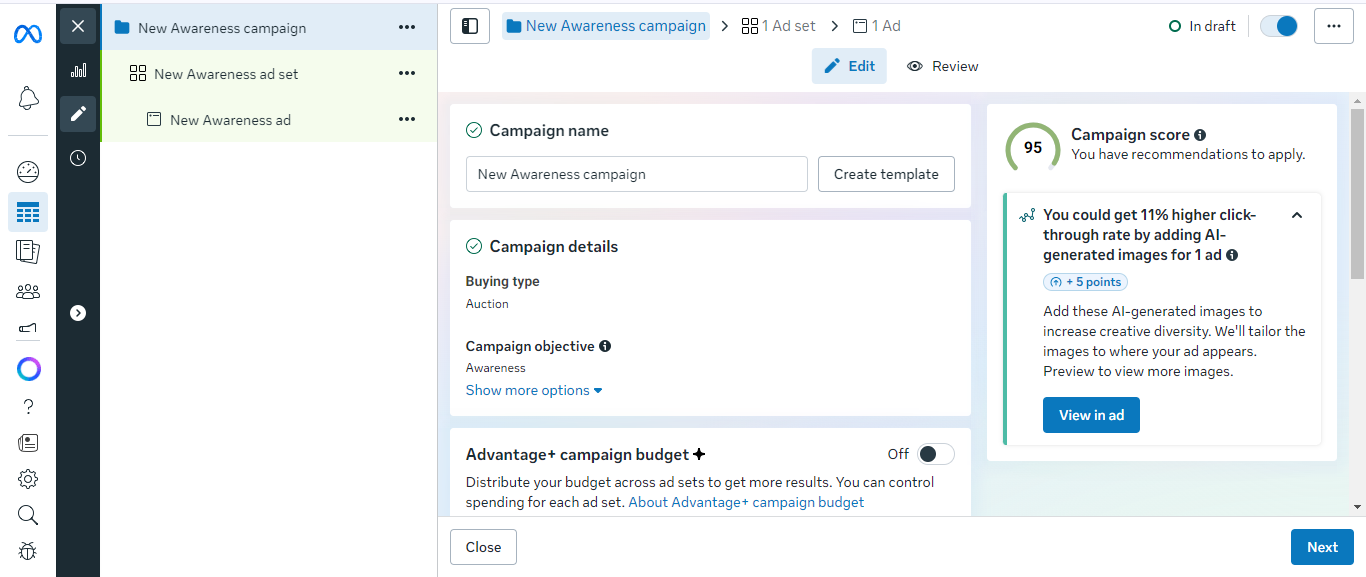Open the history clock icon
The image size is (1366, 577).
(x=78, y=158)
